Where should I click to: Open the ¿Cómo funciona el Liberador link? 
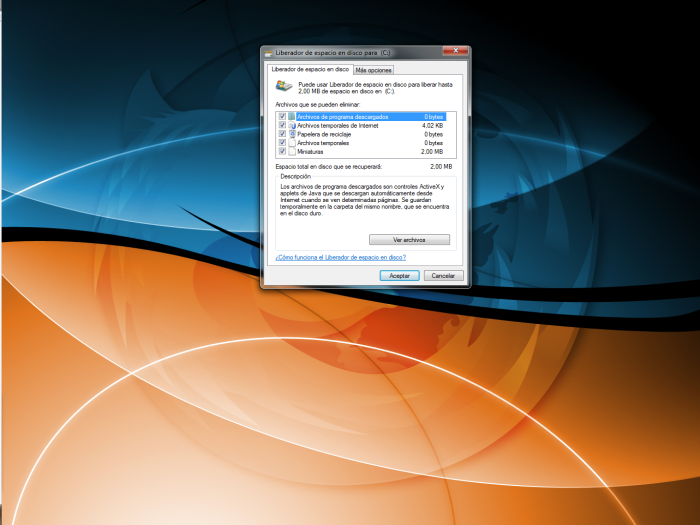(341, 258)
